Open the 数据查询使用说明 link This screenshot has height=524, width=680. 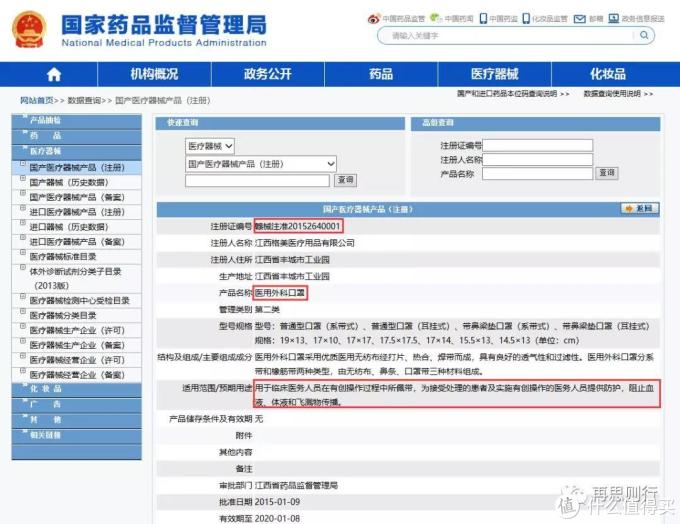click(612, 94)
